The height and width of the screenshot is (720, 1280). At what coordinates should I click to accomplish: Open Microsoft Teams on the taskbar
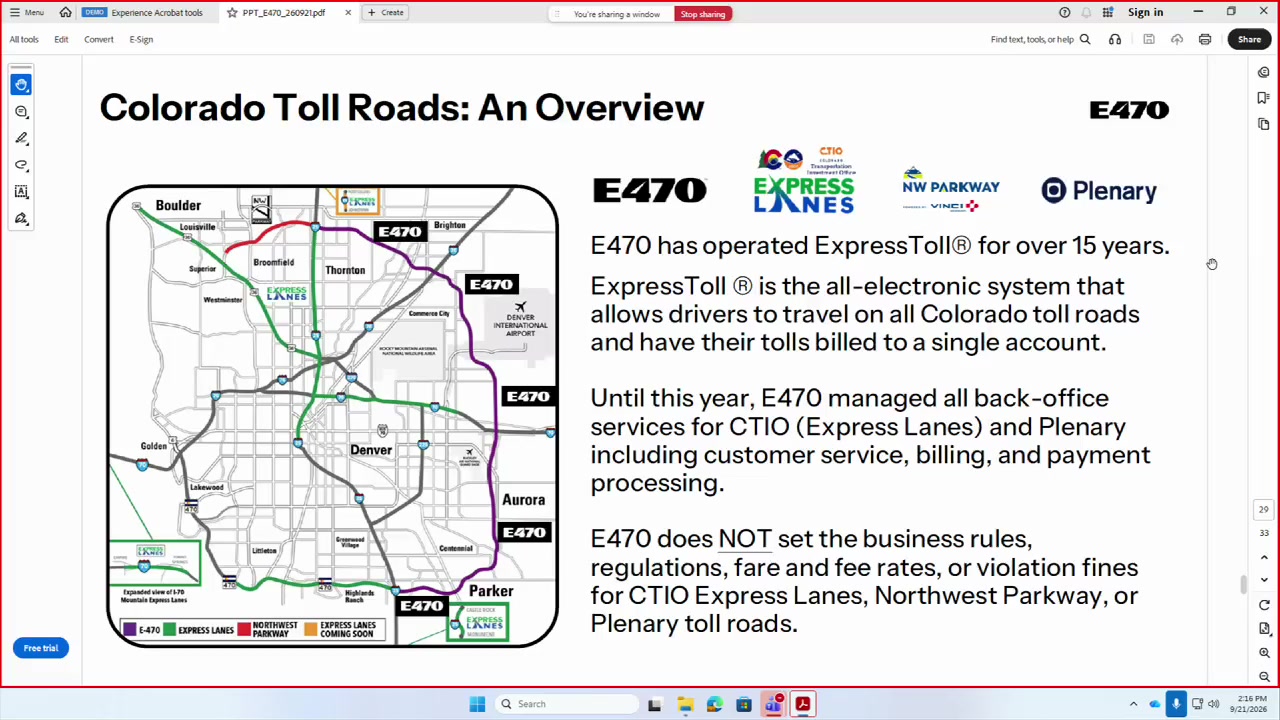point(773,704)
